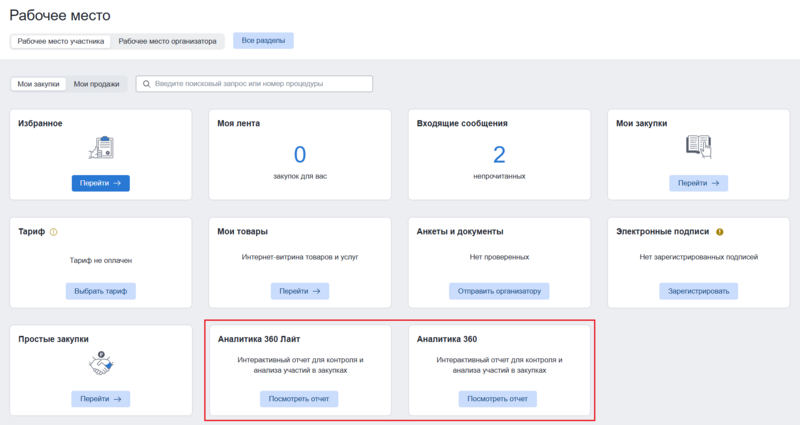Click the warning icon beside Электронные подписи
Screen dimensions: 800x425
720,232
